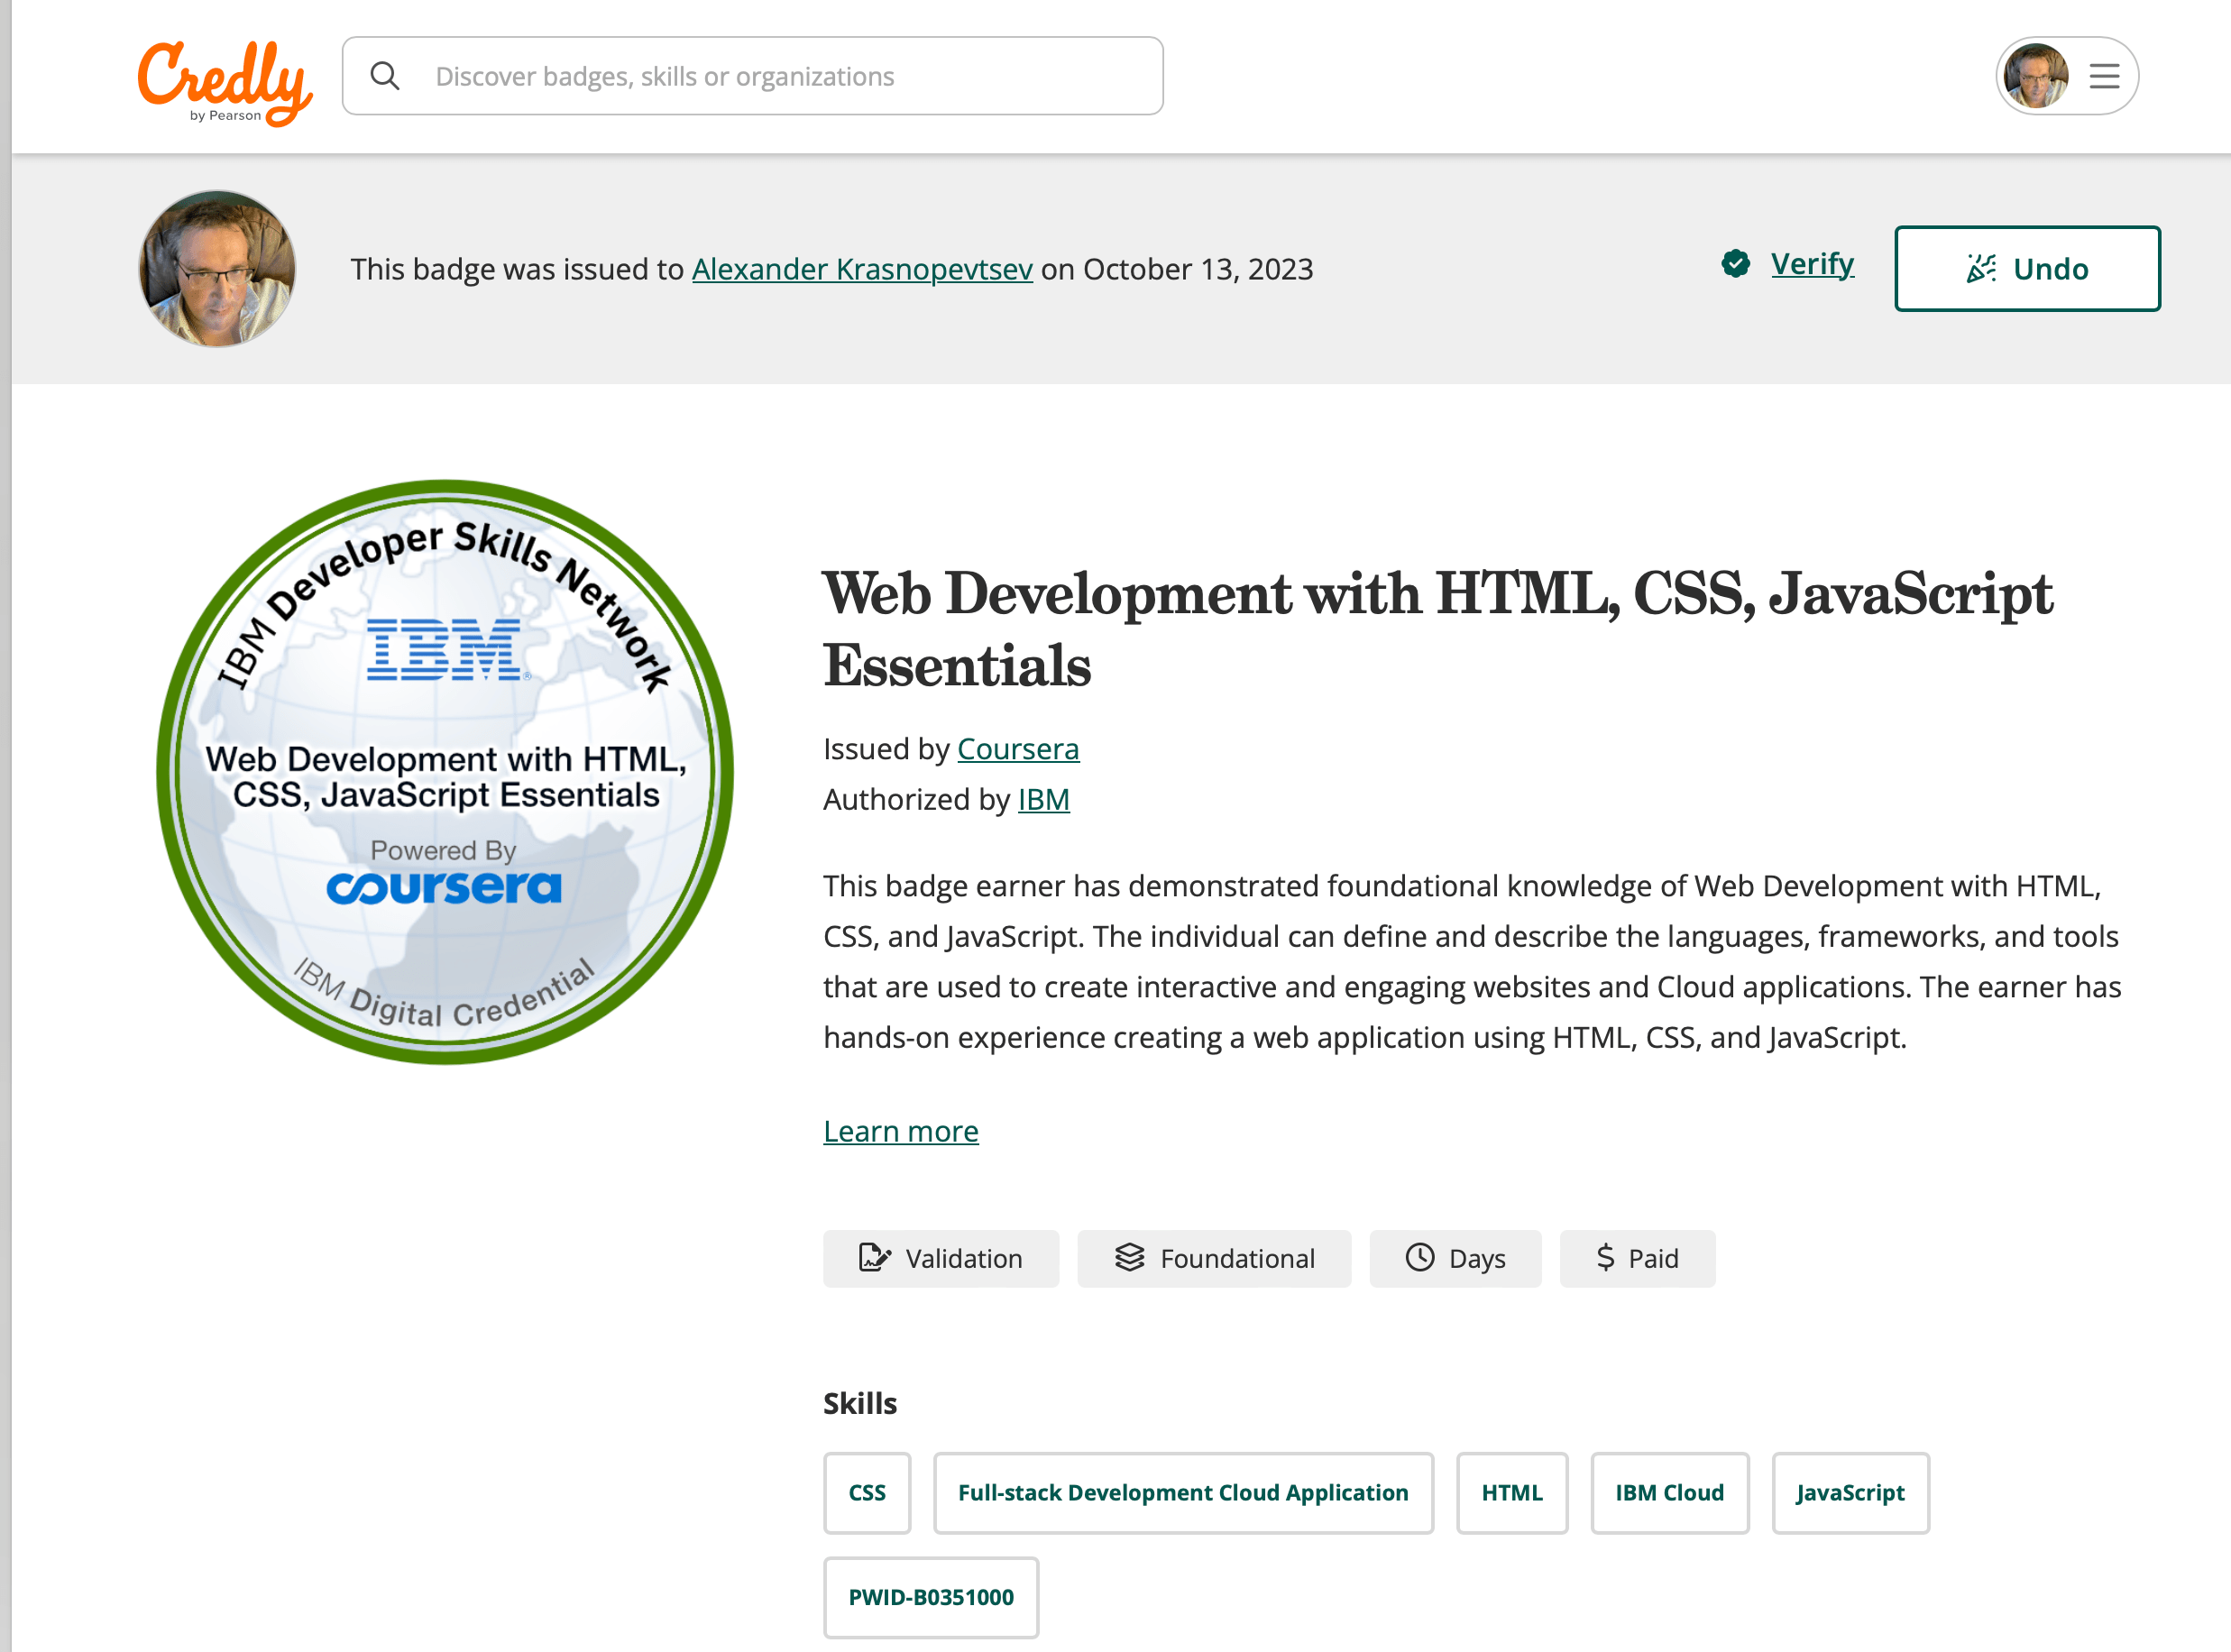Click the Days duration tag
Viewport: 2231px width, 1652px height.
pos(1455,1258)
